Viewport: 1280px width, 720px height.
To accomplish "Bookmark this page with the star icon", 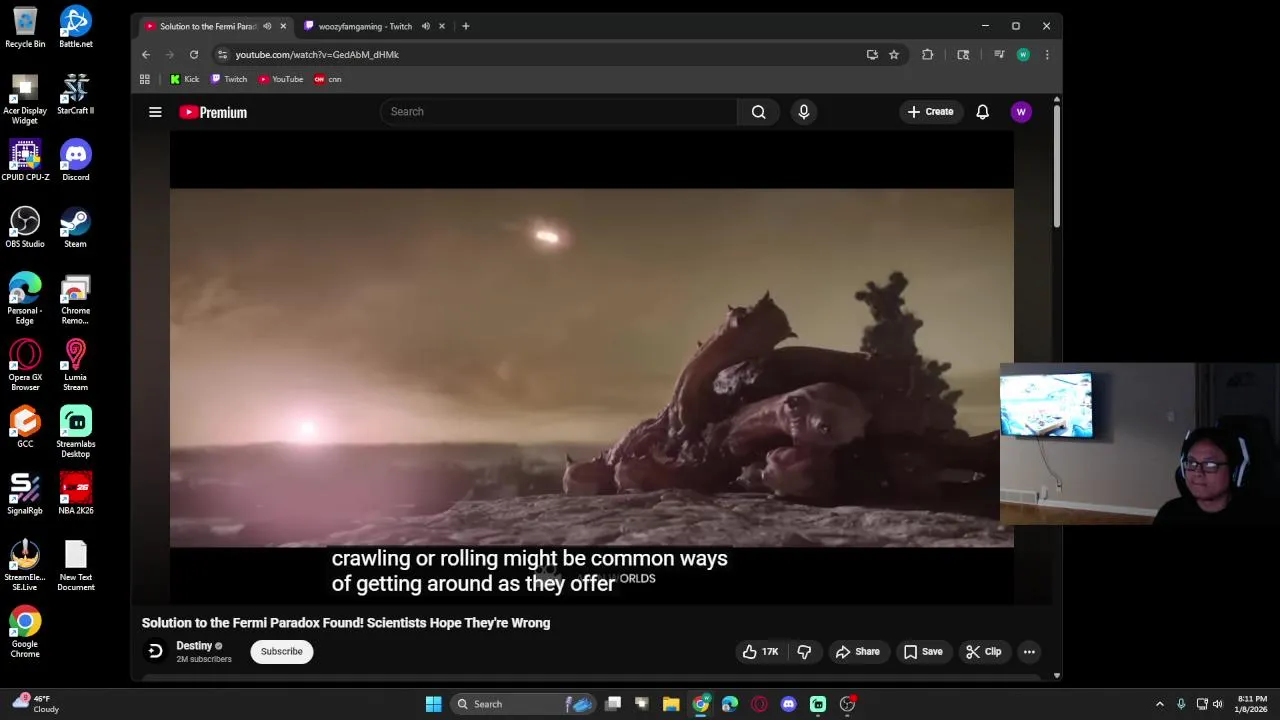I will click(x=894, y=55).
